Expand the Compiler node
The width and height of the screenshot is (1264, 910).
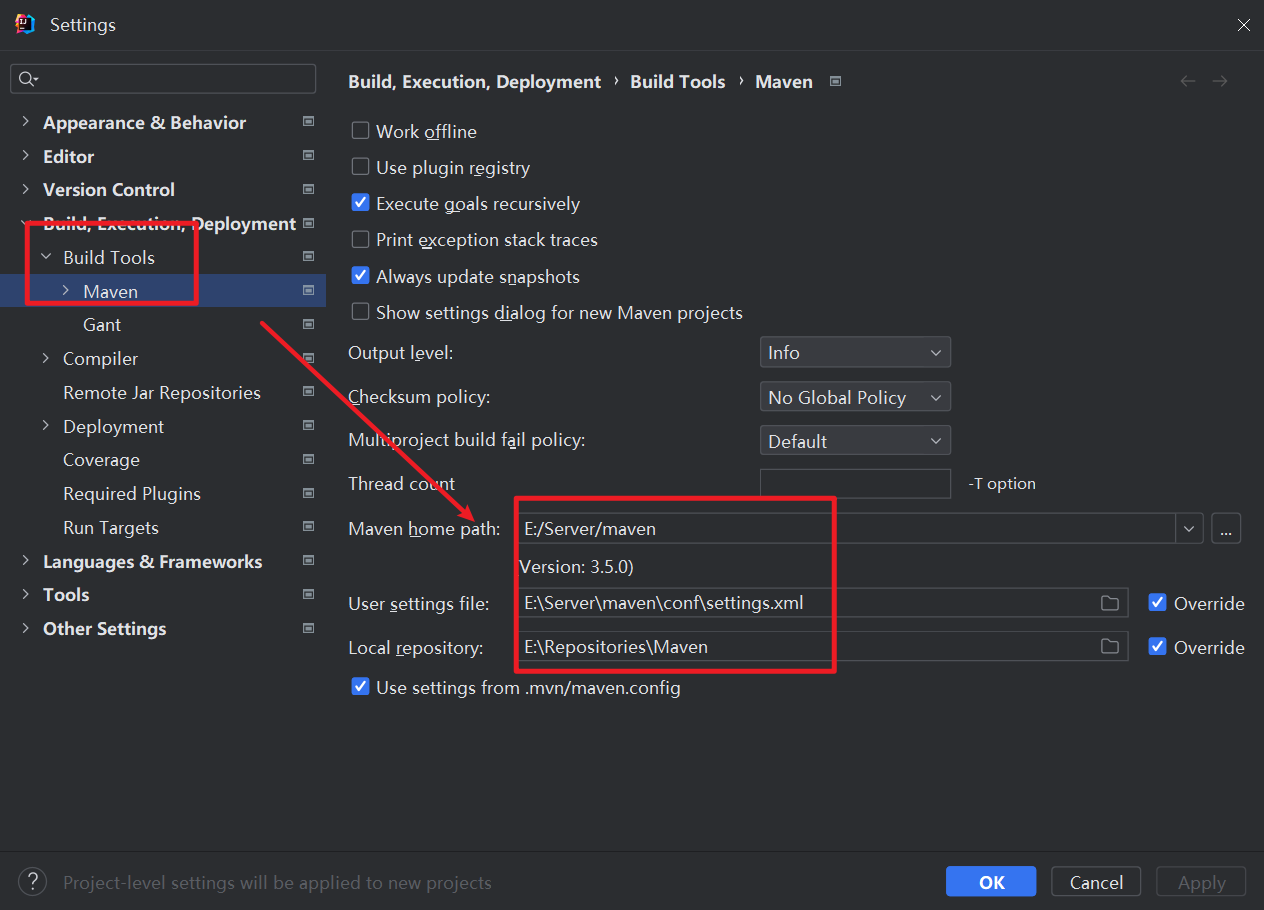click(x=46, y=358)
